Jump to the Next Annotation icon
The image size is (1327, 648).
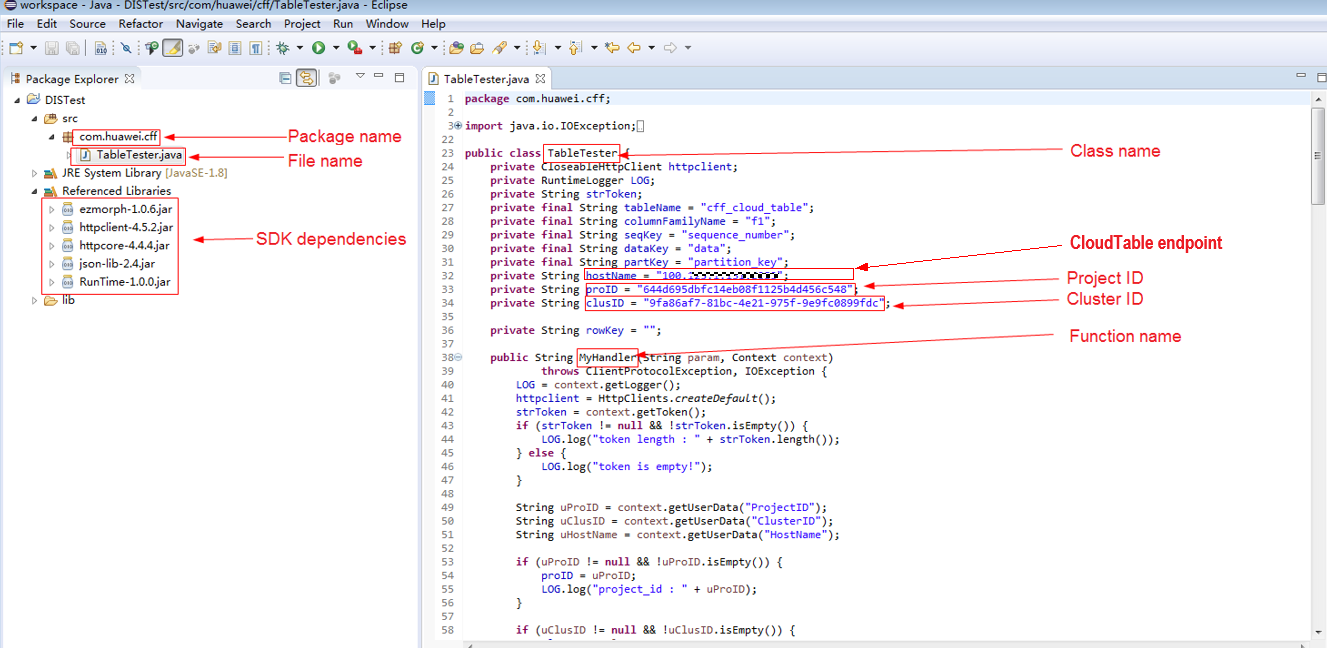click(539, 48)
